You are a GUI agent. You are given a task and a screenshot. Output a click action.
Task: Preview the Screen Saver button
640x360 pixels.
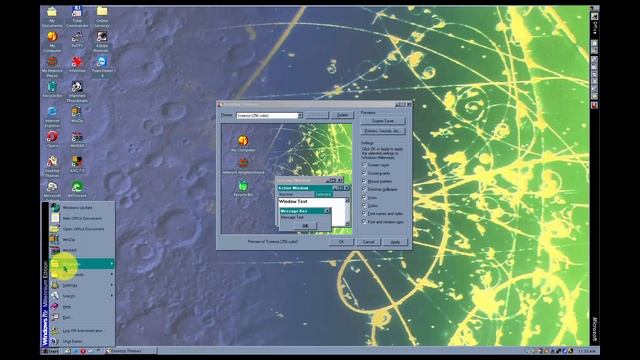383,121
